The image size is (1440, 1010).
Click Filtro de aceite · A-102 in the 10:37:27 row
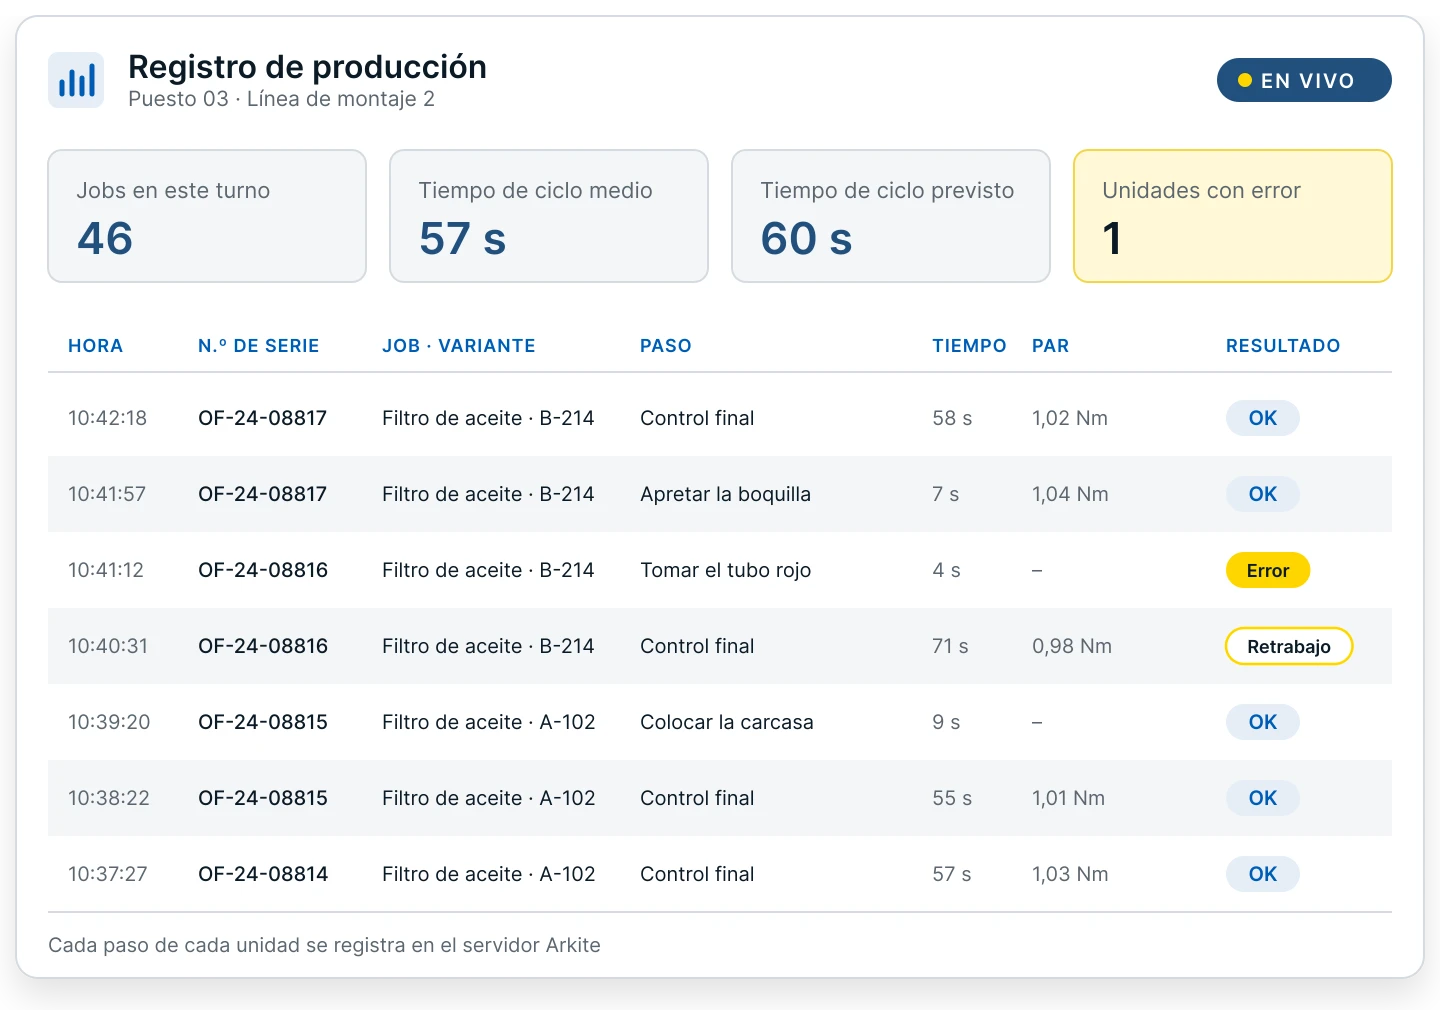pos(489,874)
